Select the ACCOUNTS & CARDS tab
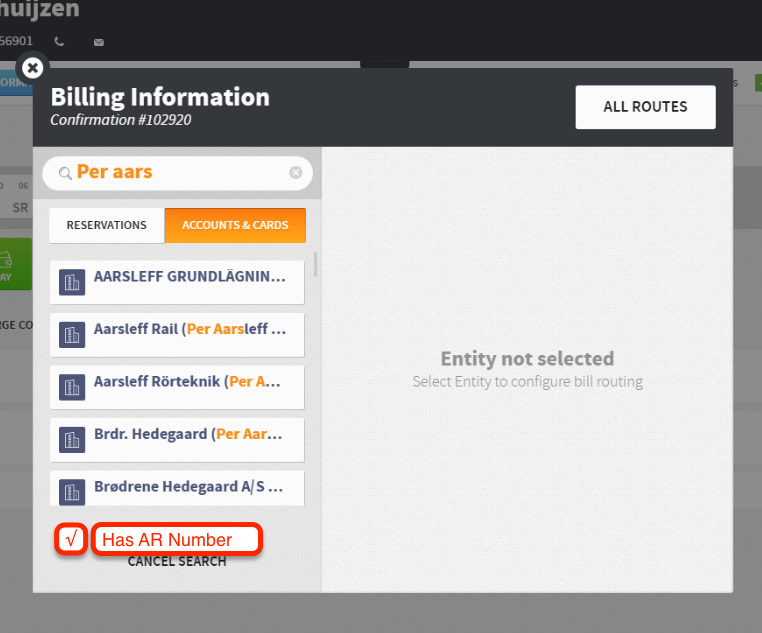Viewport: 762px width, 633px height. (235, 225)
